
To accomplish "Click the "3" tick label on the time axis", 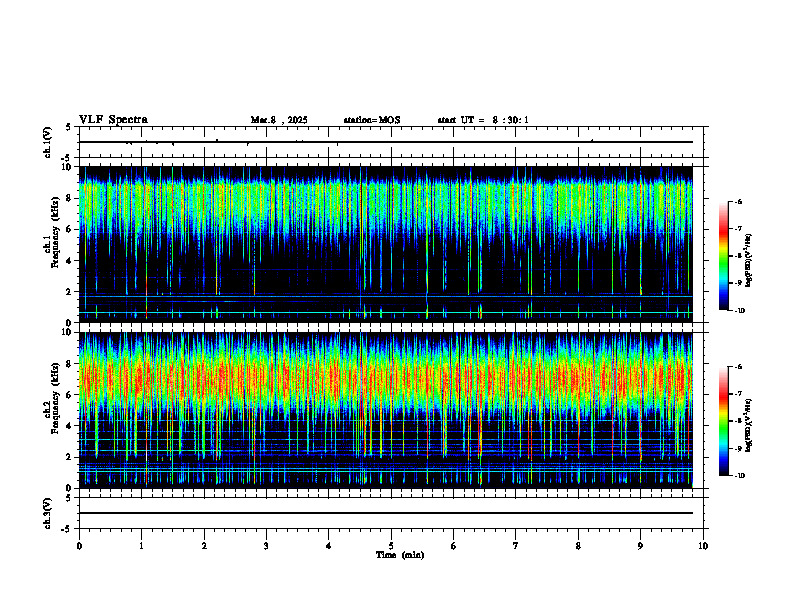I will click(x=266, y=546).
